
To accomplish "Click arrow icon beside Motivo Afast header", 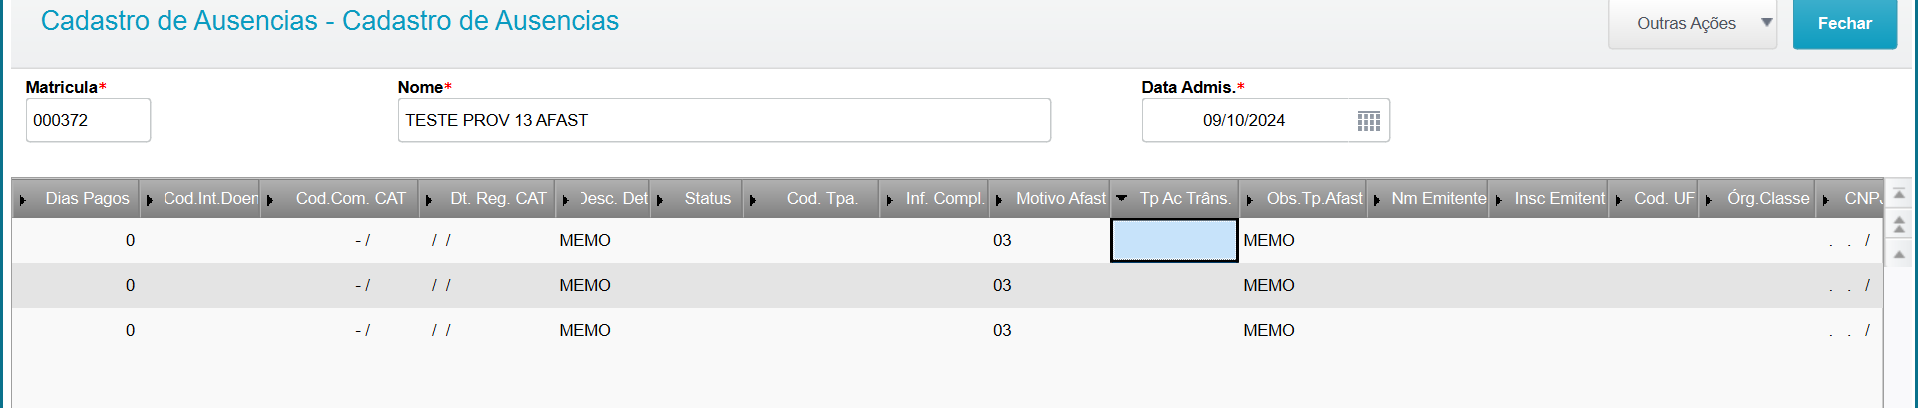I will tap(999, 200).
